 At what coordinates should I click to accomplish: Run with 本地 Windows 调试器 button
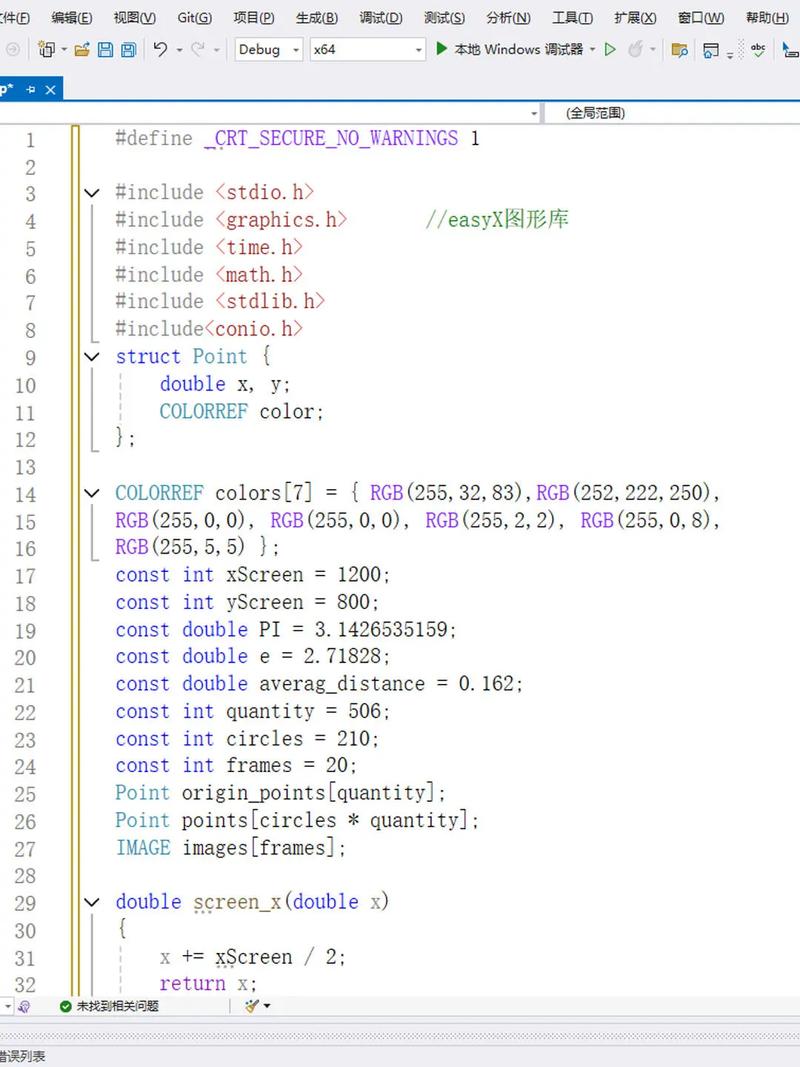[x=508, y=49]
